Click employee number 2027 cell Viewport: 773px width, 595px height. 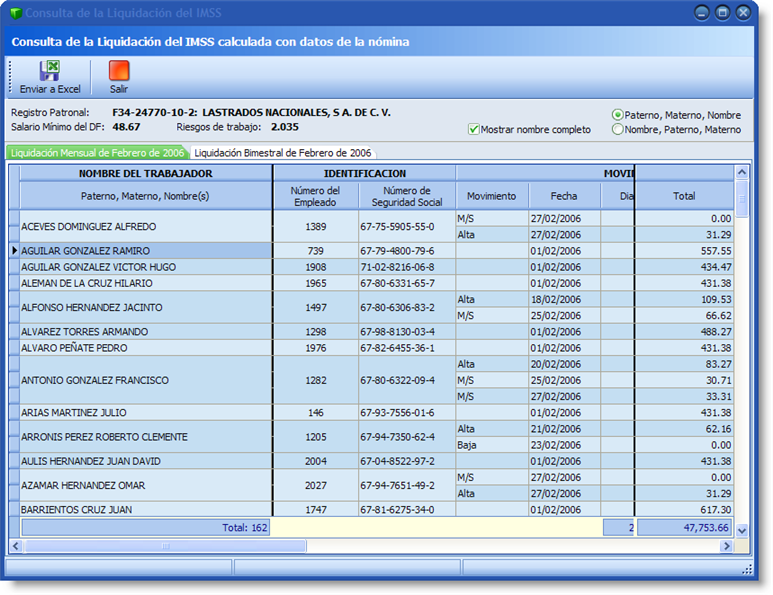(x=316, y=486)
